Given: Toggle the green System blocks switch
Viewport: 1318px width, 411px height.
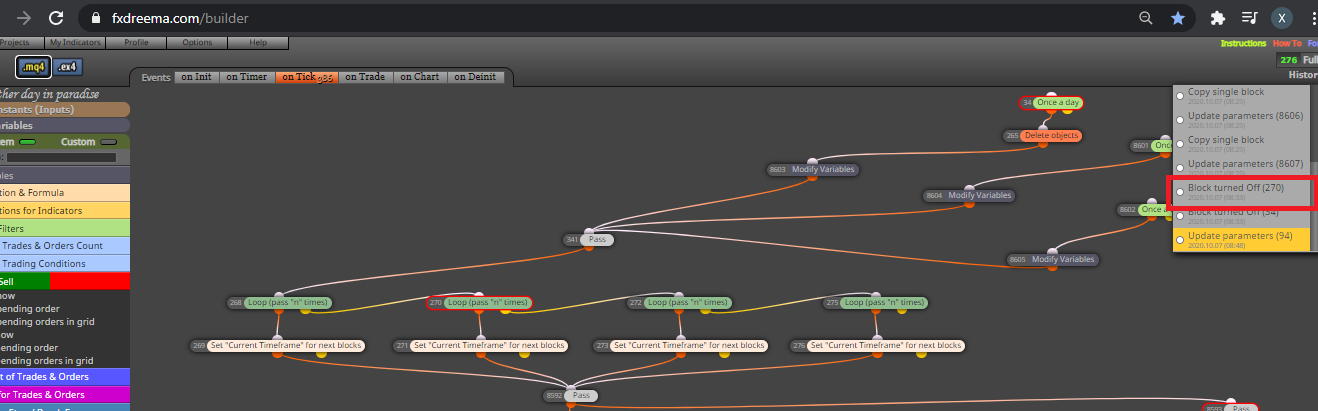Looking at the screenshot, I should tap(27, 142).
